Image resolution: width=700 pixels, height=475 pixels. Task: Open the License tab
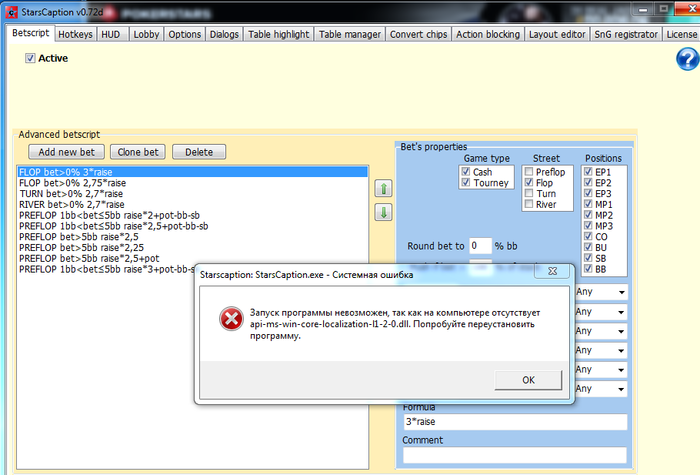pos(681,34)
